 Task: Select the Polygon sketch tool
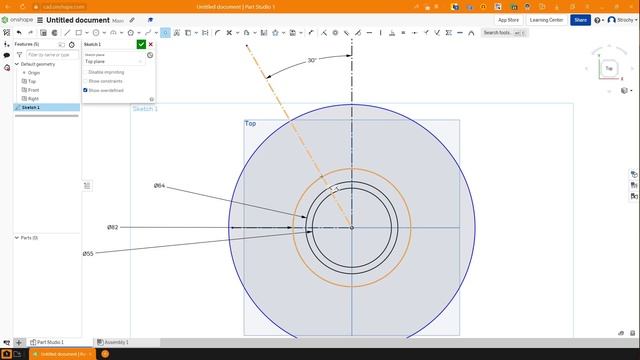(131, 33)
